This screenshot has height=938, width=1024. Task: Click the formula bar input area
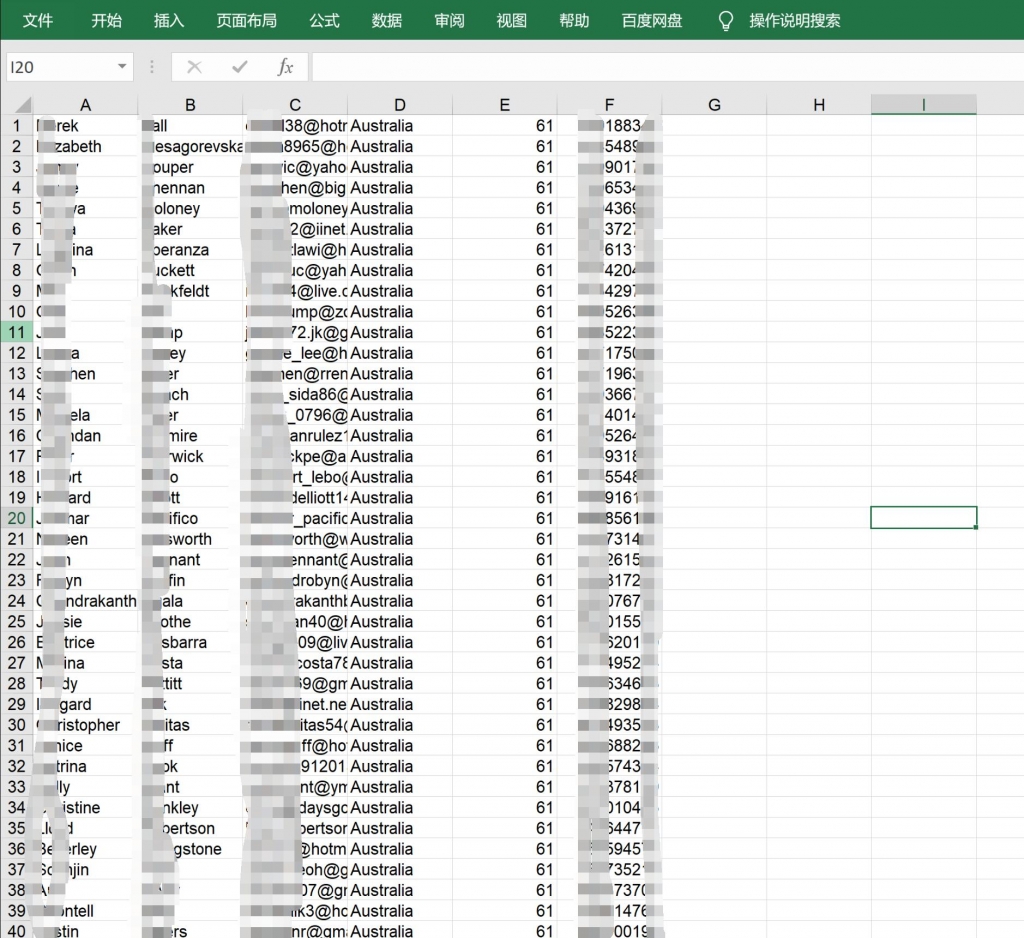point(667,67)
